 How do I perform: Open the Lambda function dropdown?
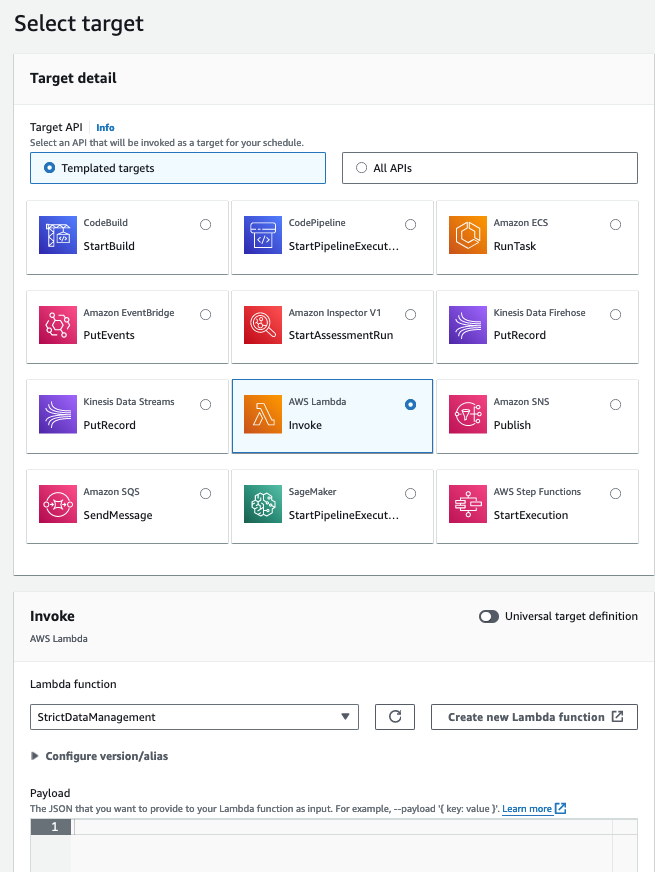tap(194, 717)
